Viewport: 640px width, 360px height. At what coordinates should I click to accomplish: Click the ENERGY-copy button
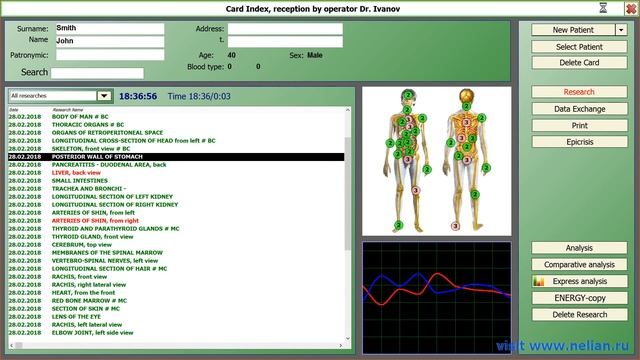tap(579, 298)
